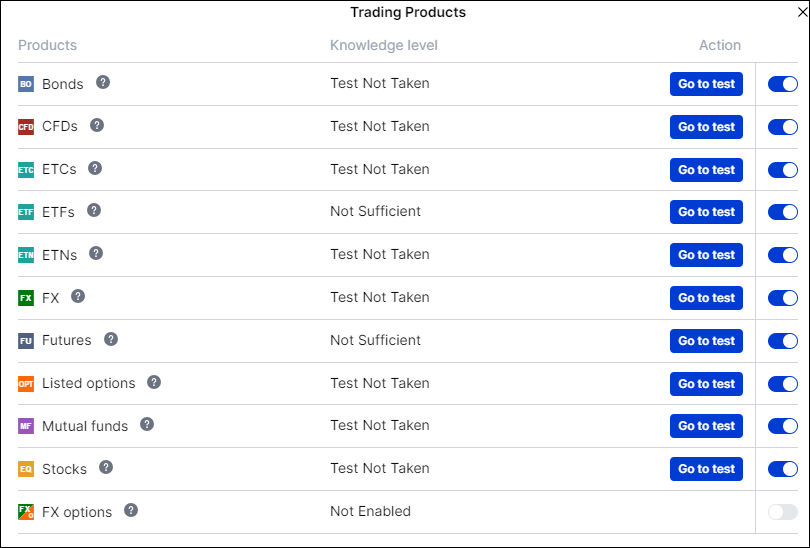
Task: Go to test for CFDs
Action: (706, 127)
